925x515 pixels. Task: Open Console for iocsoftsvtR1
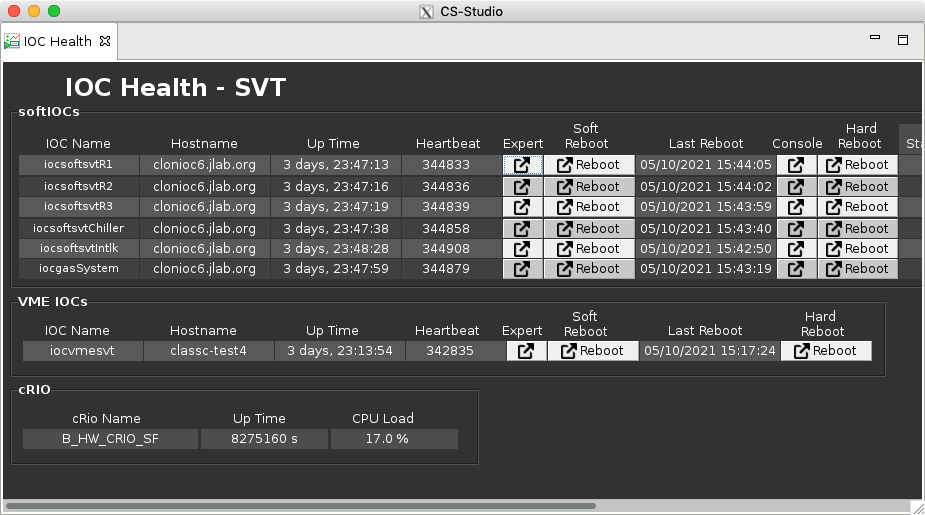pyautogui.click(x=795, y=165)
